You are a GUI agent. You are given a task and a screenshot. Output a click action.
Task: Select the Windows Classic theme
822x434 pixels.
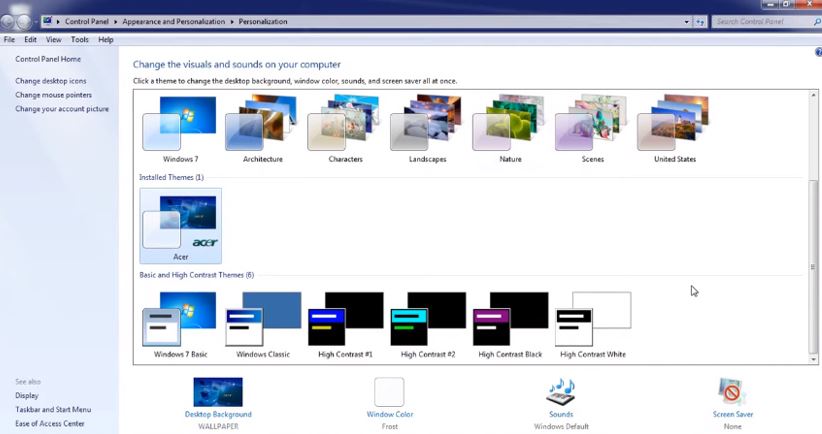click(x=264, y=318)
